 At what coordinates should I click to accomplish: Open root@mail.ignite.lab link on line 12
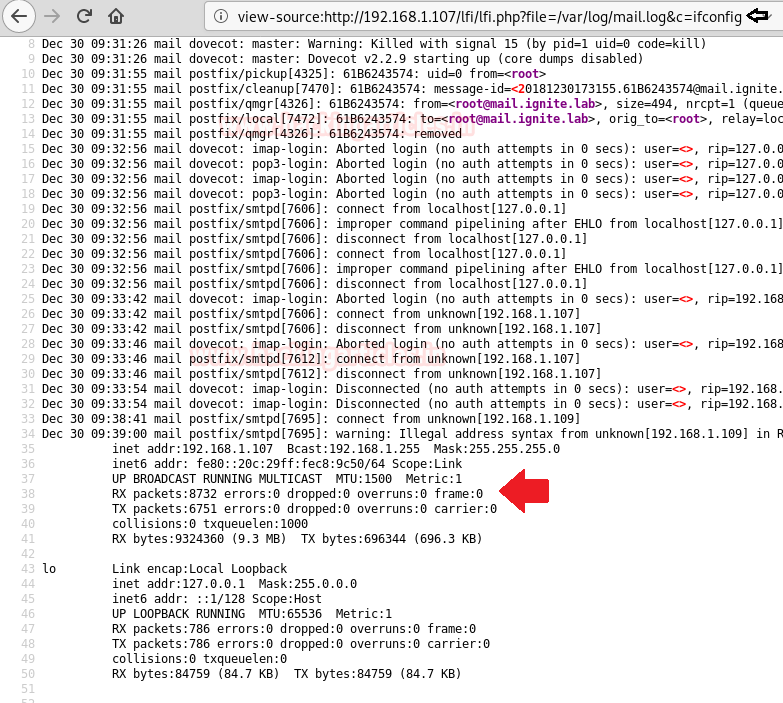coord(525,104)
